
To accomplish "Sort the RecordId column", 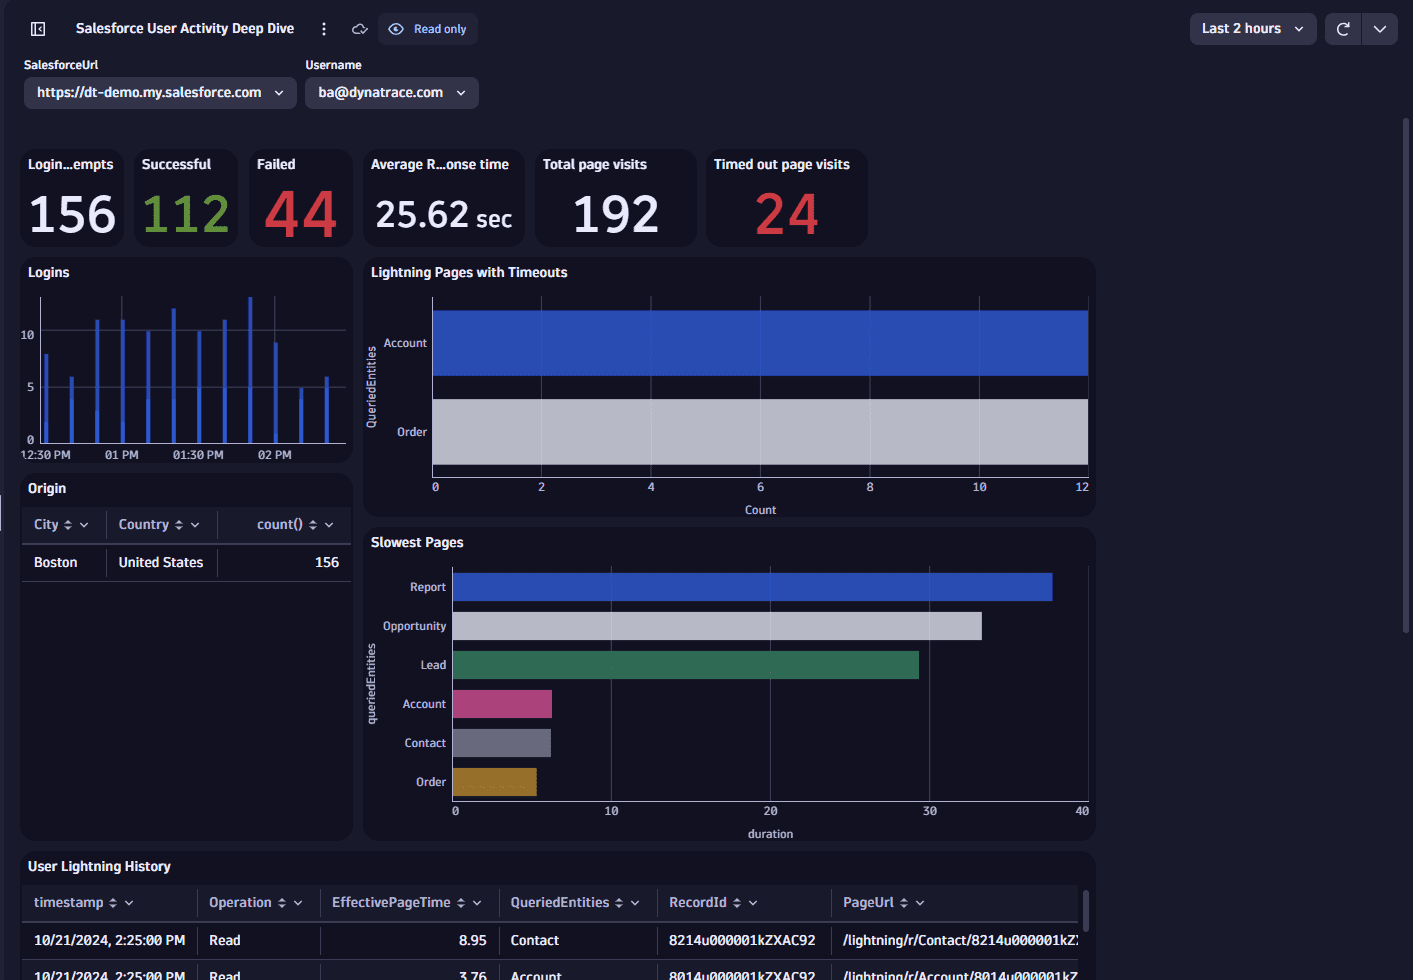I will 737,903.
